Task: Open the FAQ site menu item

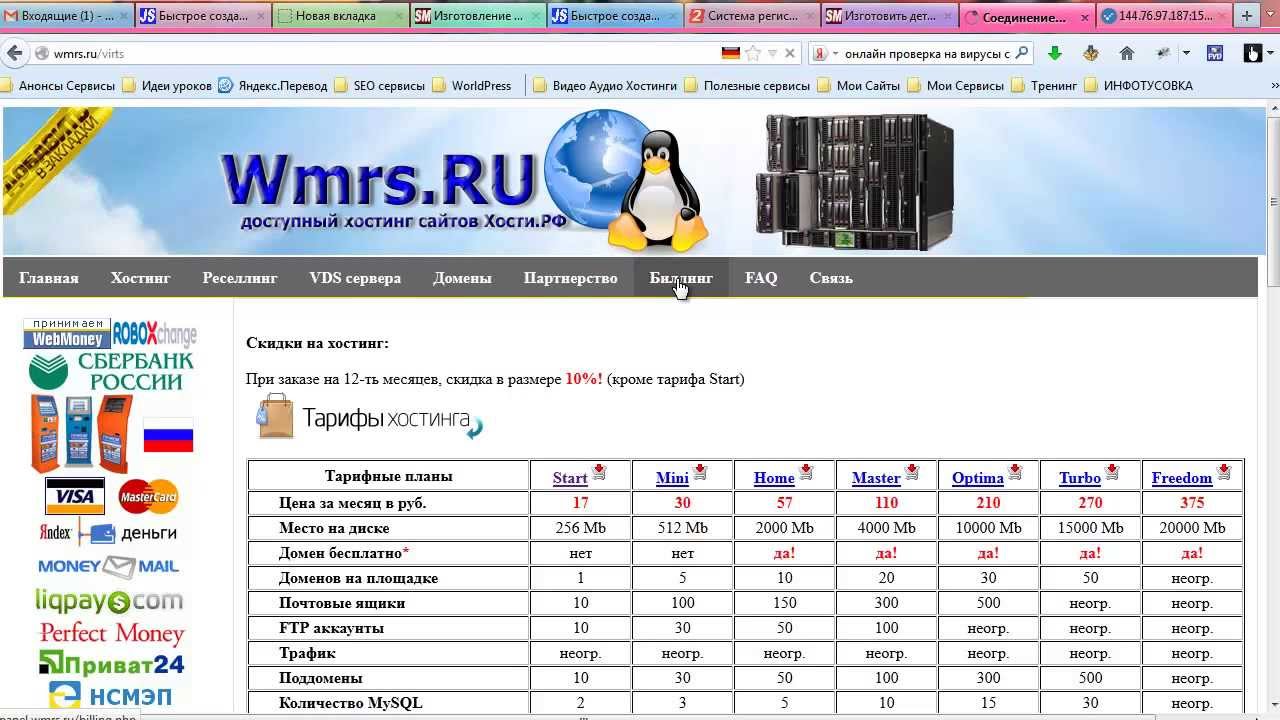Action: click(x=761, y=278)
